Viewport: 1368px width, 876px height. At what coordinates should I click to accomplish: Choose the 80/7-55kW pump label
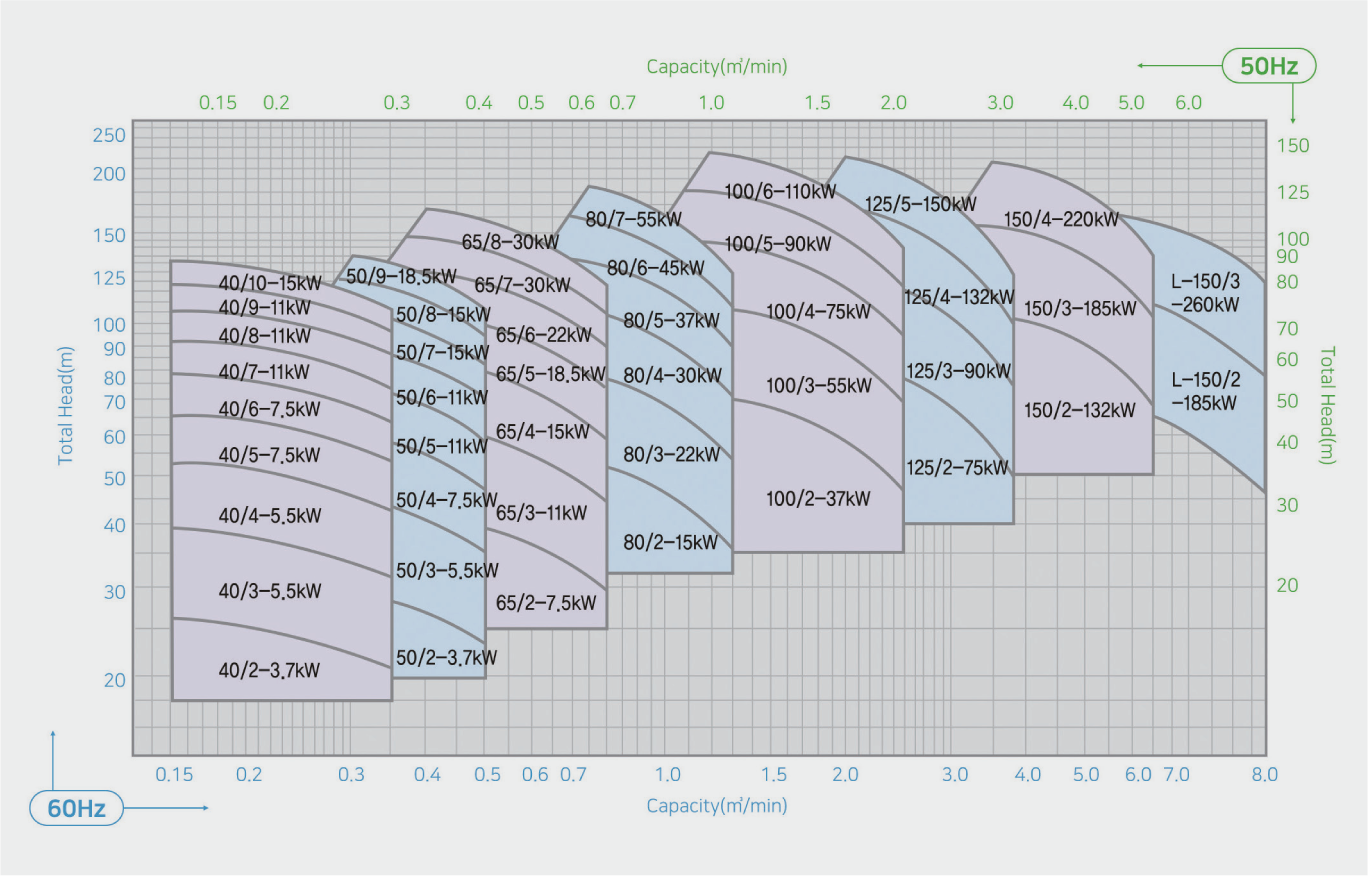click(x=634, y=220)
